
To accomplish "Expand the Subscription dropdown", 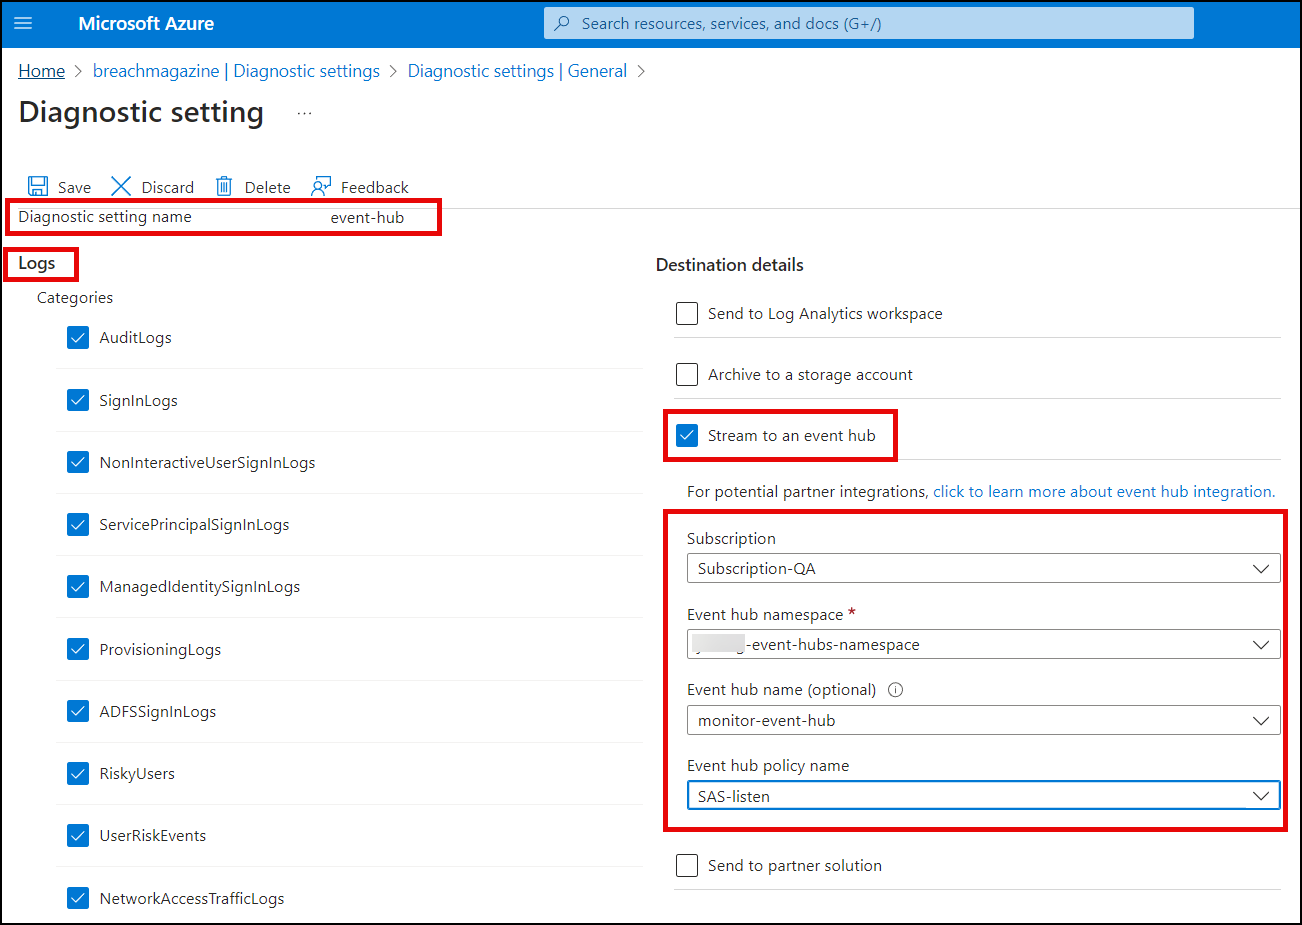I will (x=982, y=569).
